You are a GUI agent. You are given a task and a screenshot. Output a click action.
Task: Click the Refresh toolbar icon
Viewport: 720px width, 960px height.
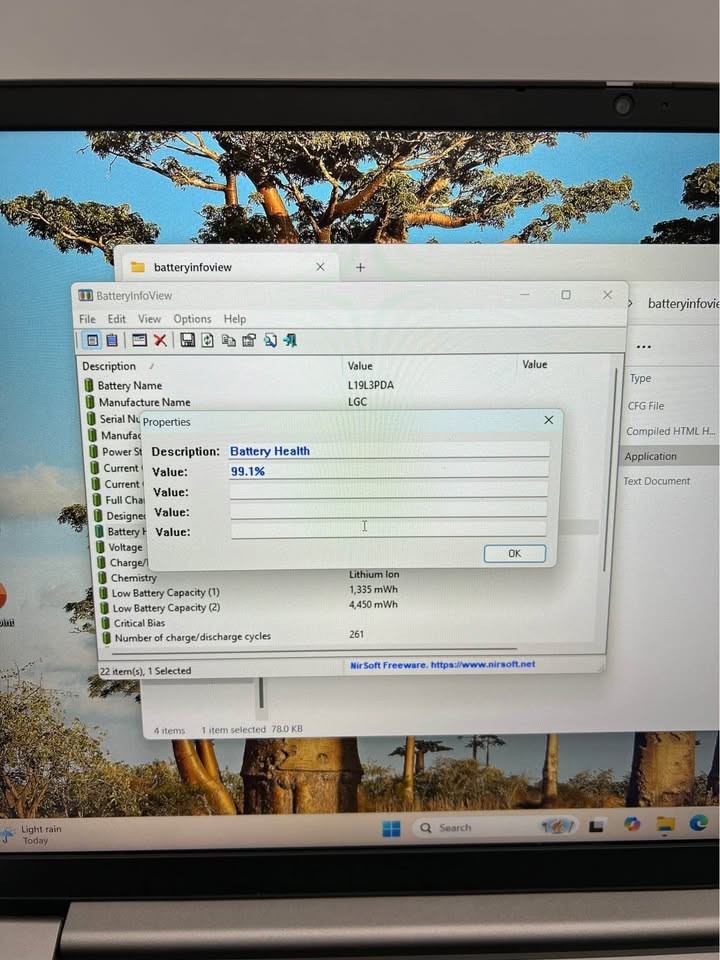(208, 340)
